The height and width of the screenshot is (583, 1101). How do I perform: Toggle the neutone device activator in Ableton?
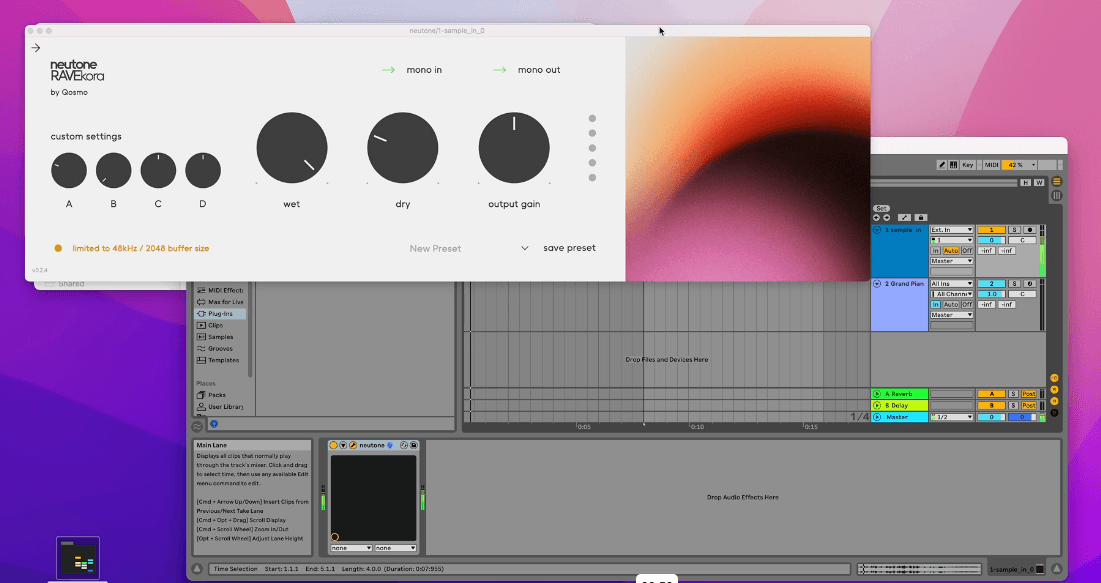[334, 445]
